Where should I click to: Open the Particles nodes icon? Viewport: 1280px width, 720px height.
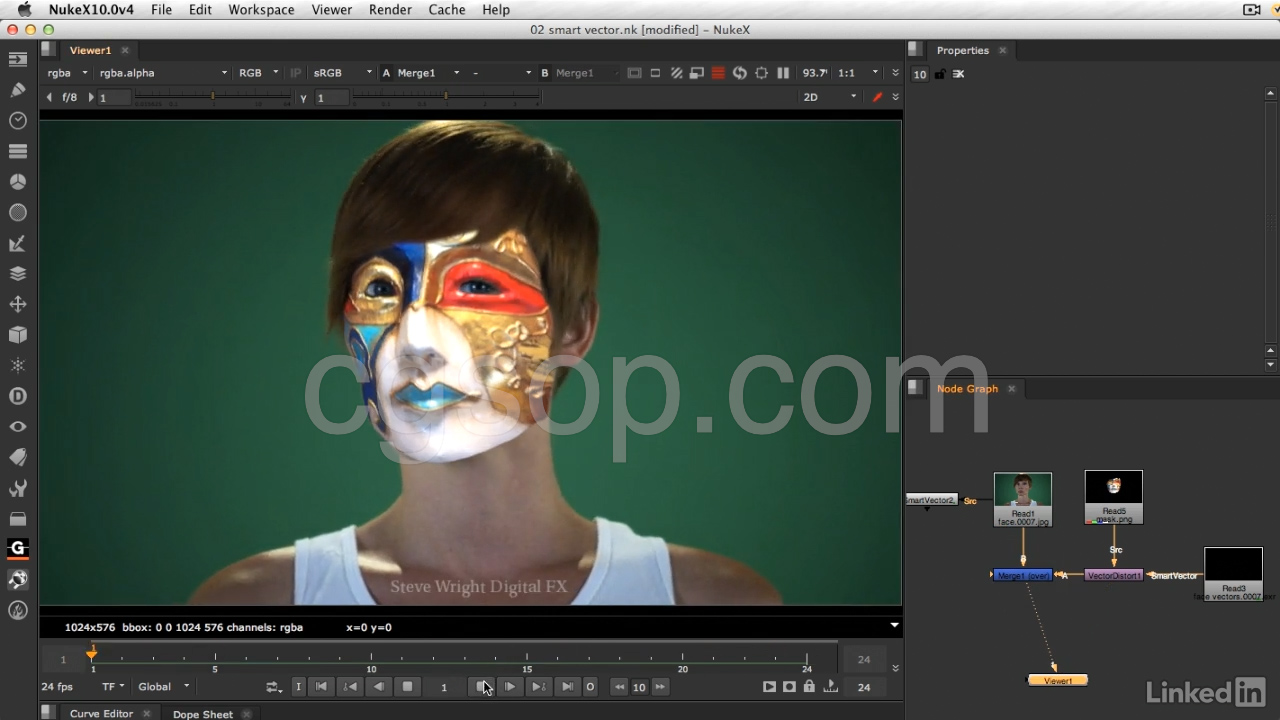tap(18, 365)
